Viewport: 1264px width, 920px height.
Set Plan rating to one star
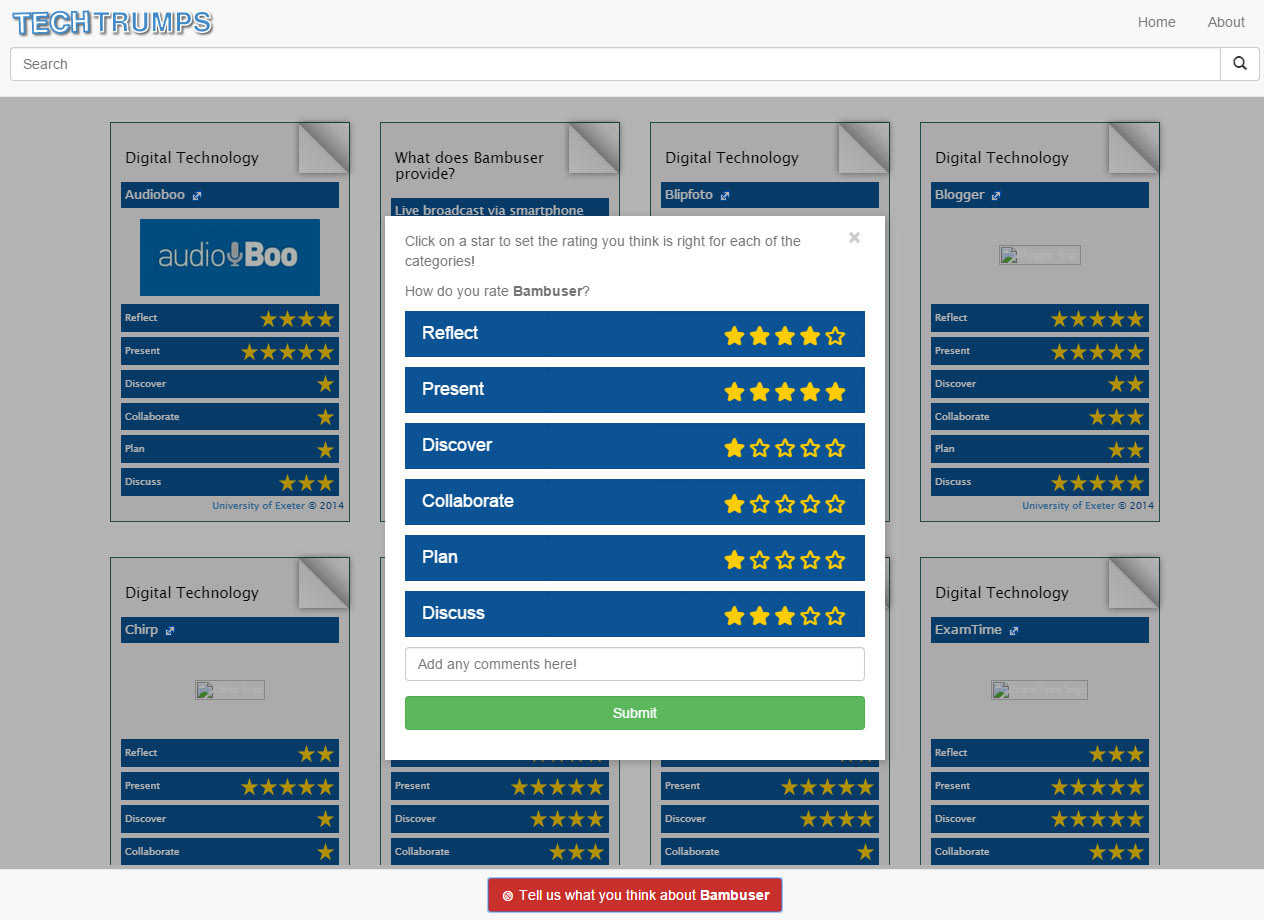(x=734, y=560)
